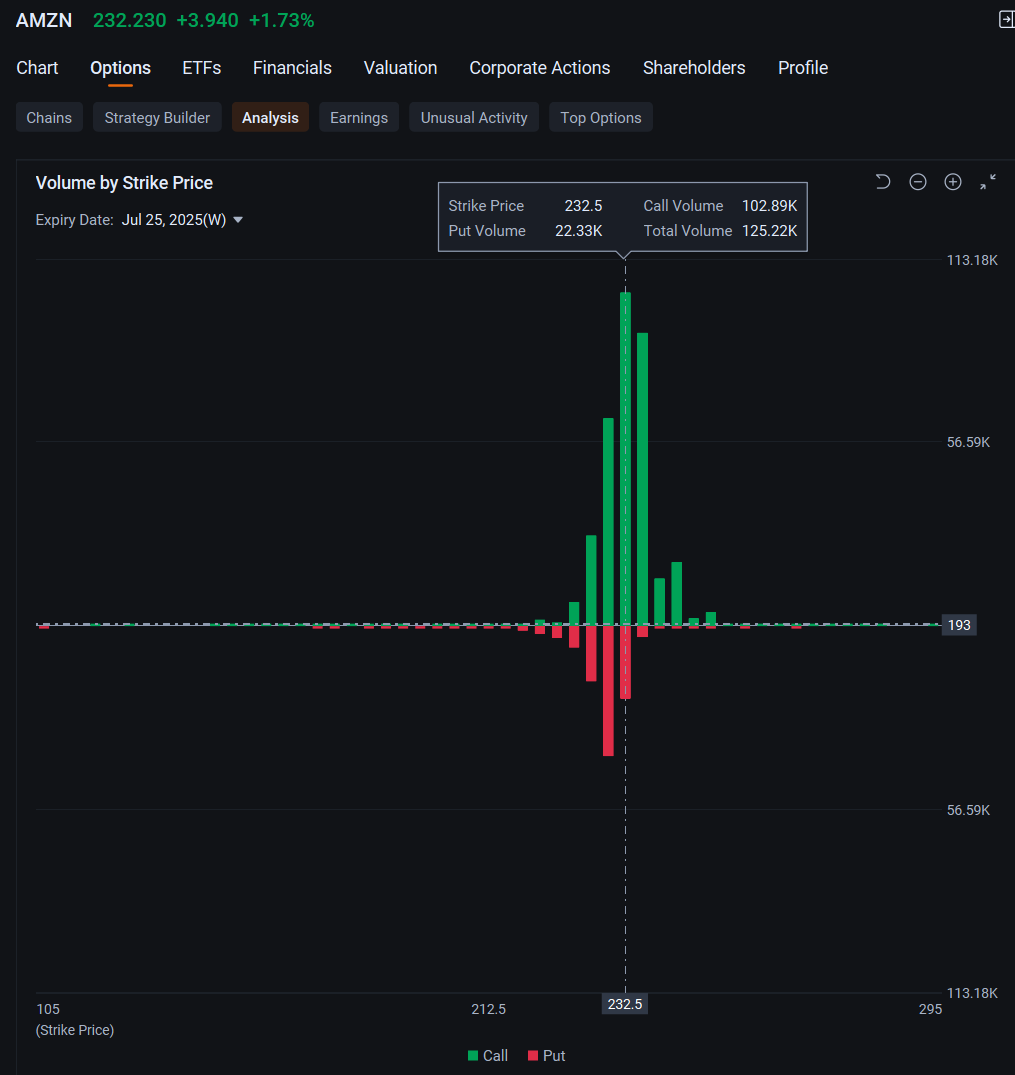Collapse the chart from full-screen view

[988, 182]
